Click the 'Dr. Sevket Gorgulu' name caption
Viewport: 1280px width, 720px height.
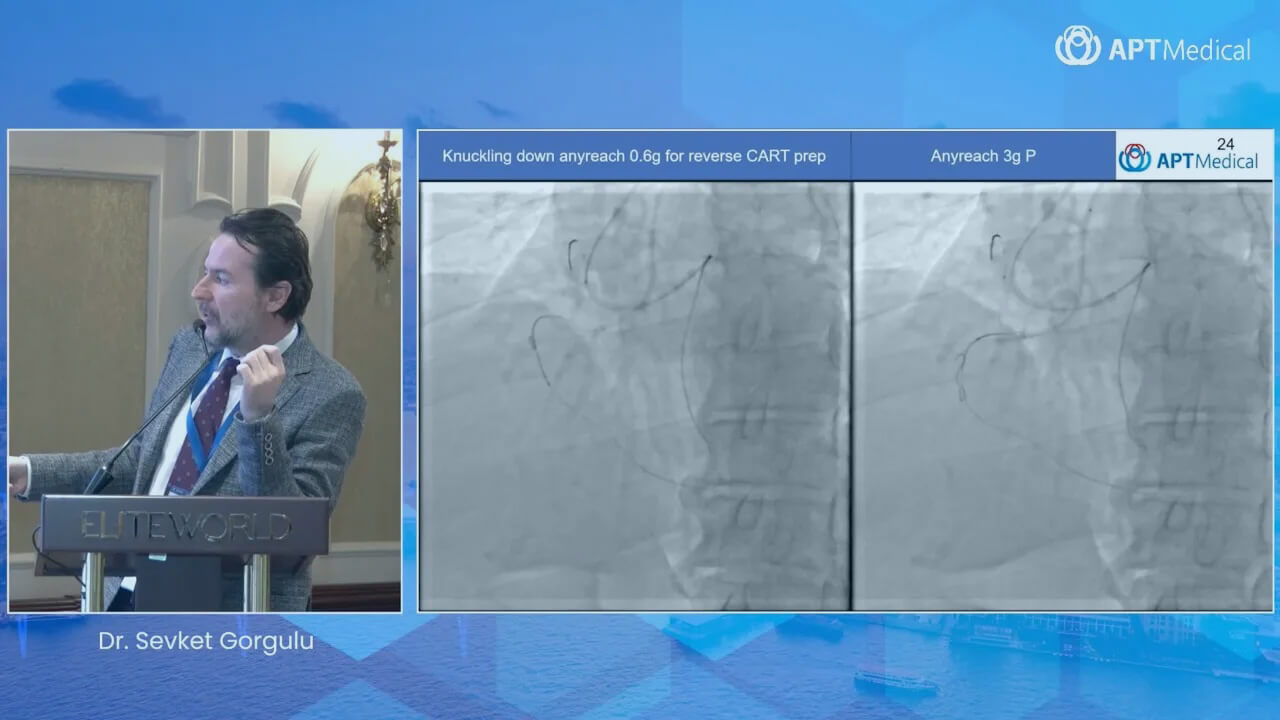click(x=206, y=641)
